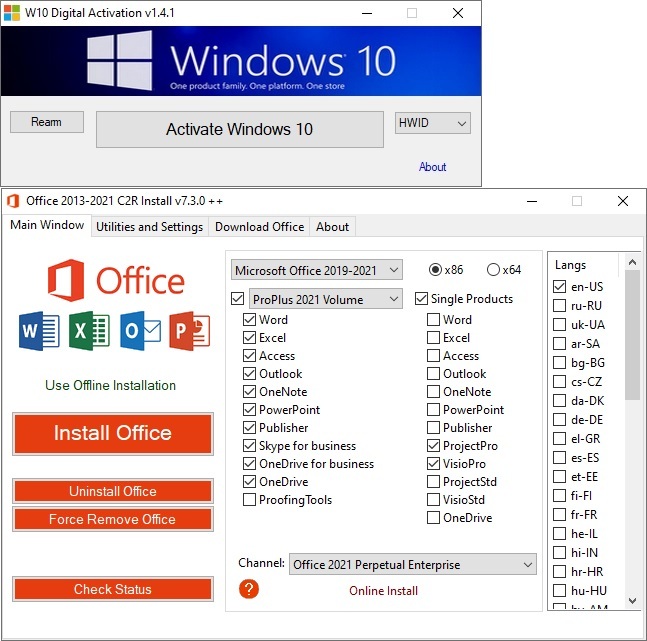Click the Outlook app icon under Office logo

[x=140, y=331]
